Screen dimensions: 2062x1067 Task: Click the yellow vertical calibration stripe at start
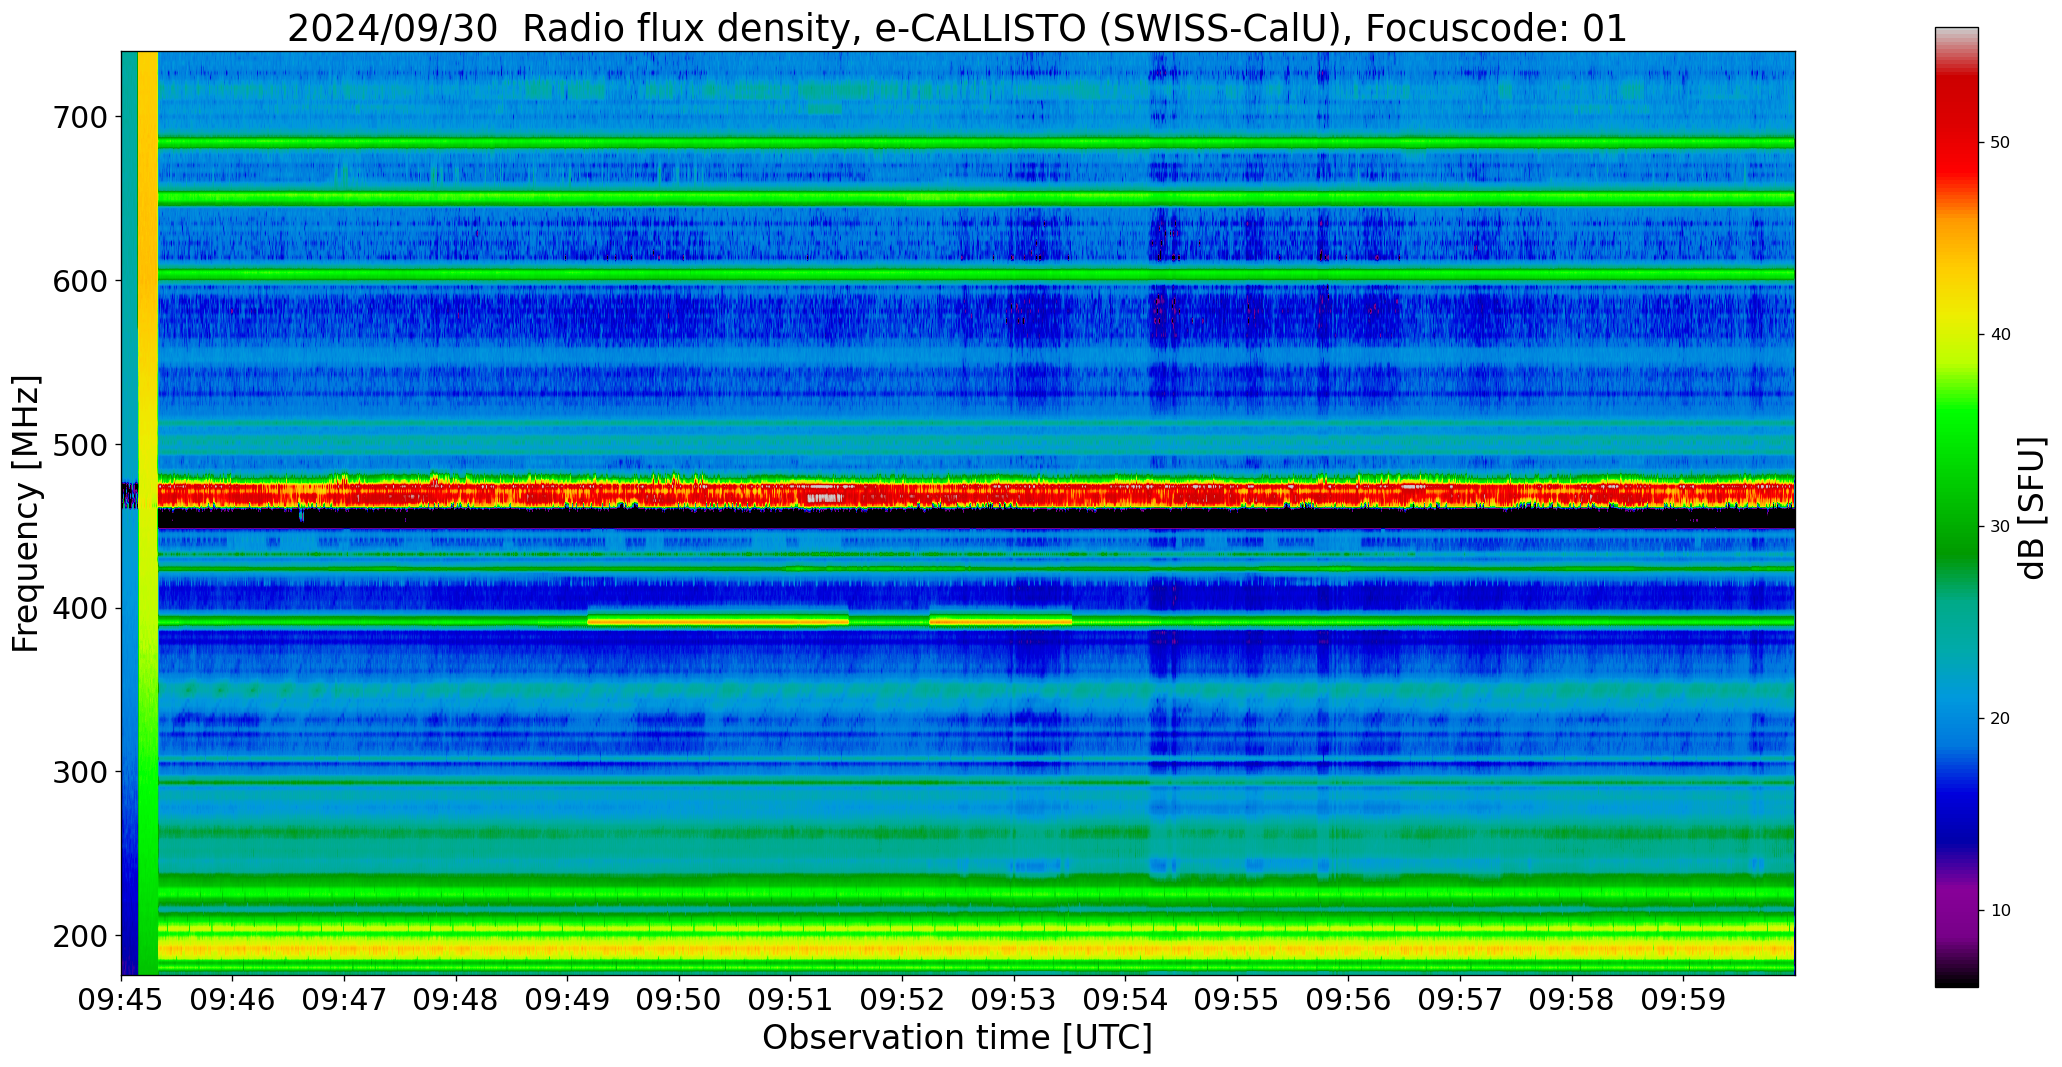click(x=148, y=513)
